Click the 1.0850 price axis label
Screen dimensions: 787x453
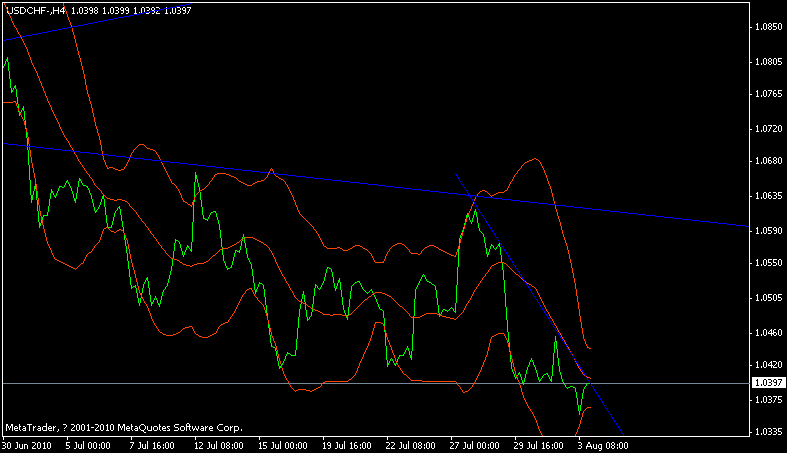tap(768, 27)
